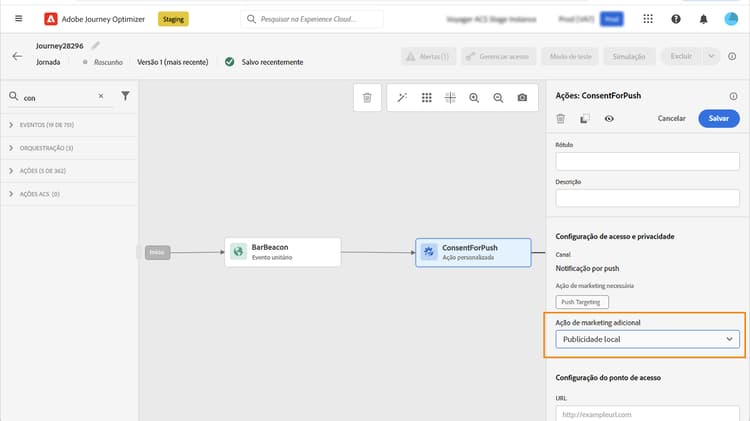Viewport: 750px width, 421px height.
Task: Click the Cancelar button
Action: 671,118
